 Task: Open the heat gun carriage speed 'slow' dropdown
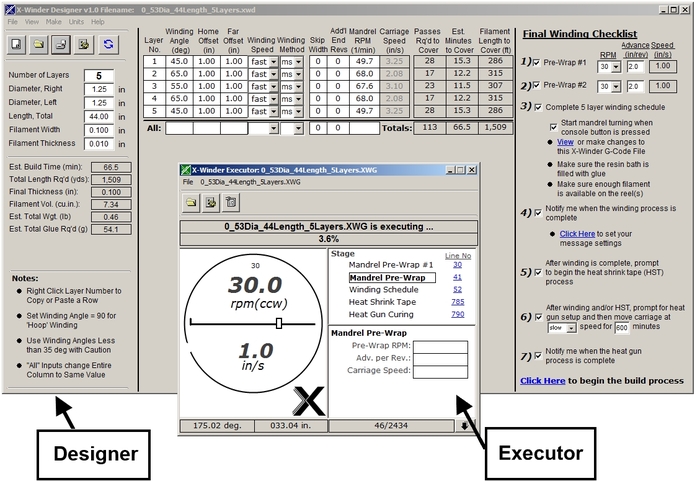tap(572, 328)
